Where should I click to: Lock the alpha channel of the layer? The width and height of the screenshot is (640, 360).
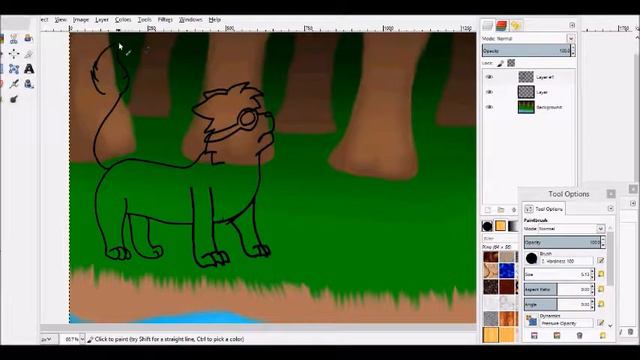pyautogui.click(x=511, y=63)
